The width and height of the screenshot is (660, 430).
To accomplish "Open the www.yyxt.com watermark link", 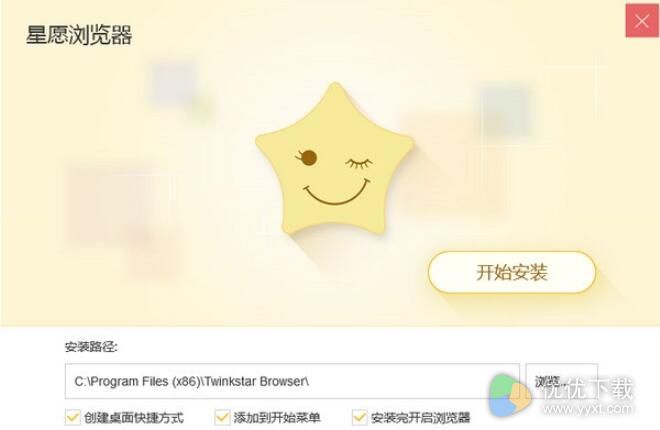I will point(588,408).
